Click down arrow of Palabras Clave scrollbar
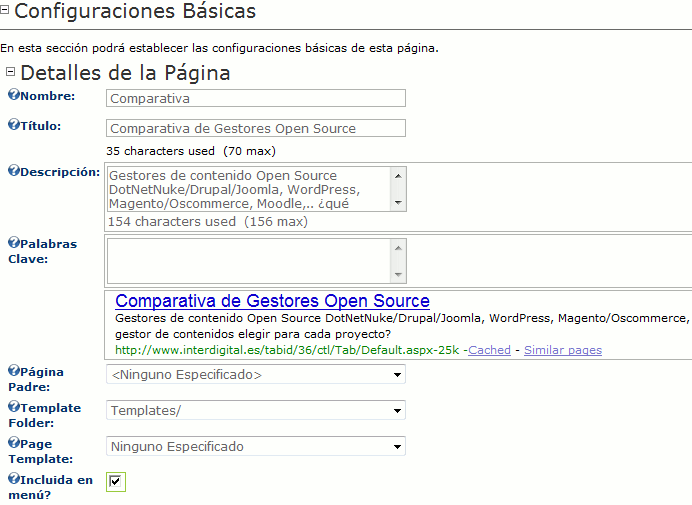Viewport: 692px width, 505px height. point(399,275)
